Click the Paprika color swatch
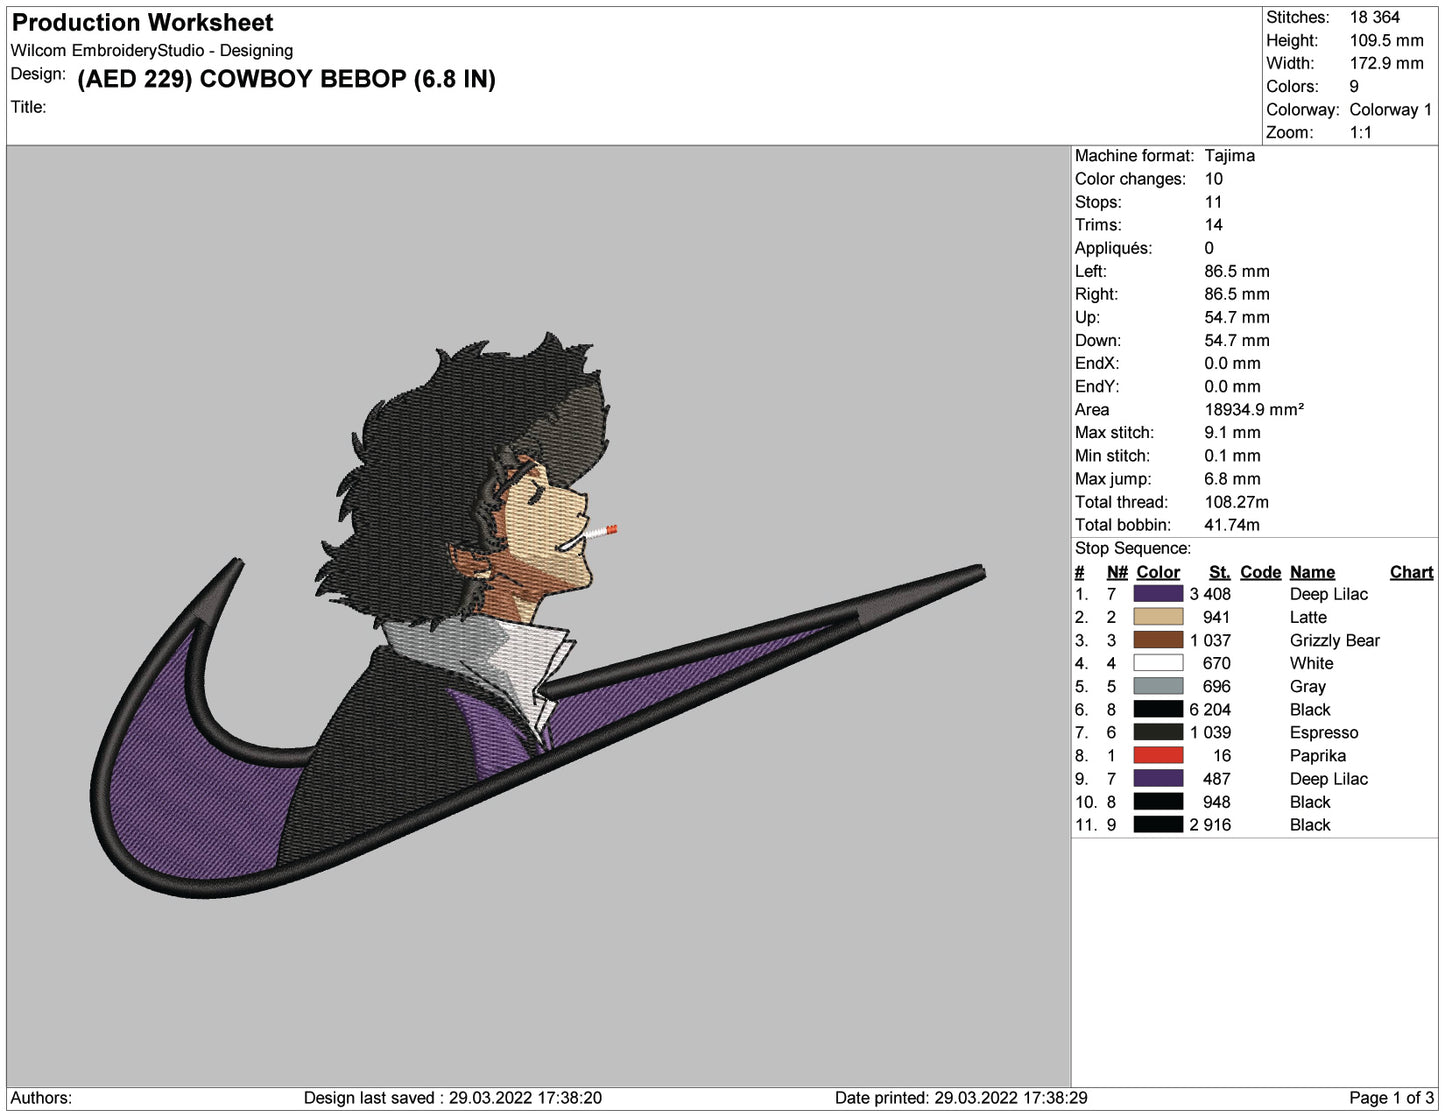The width and height of the screenshot is (1445, 1117). coord(1158,755)
